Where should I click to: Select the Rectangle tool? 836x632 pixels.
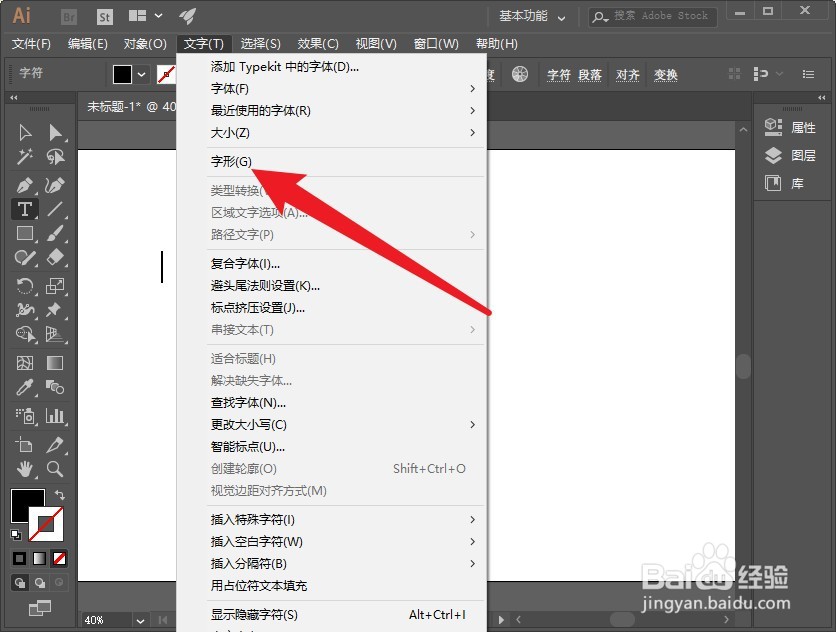(x=25, y=233)
